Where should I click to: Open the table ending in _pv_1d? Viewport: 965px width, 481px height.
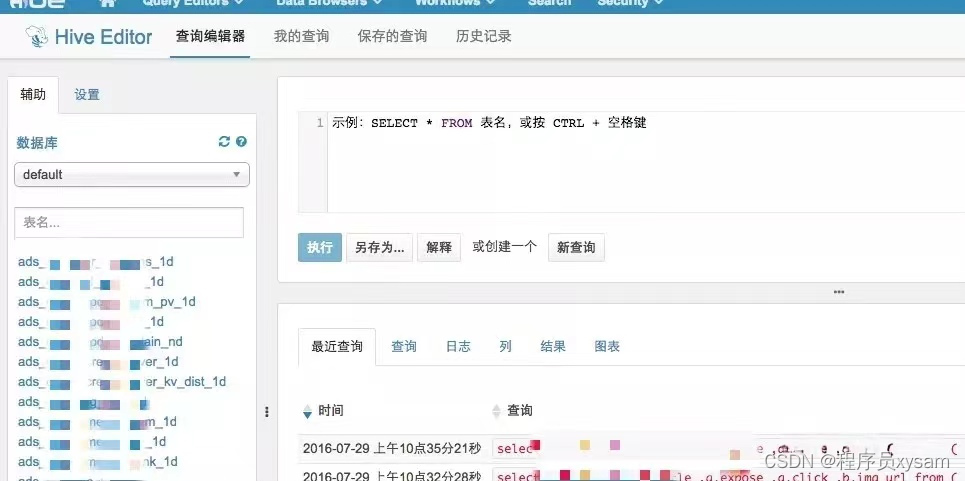[106, 302]
